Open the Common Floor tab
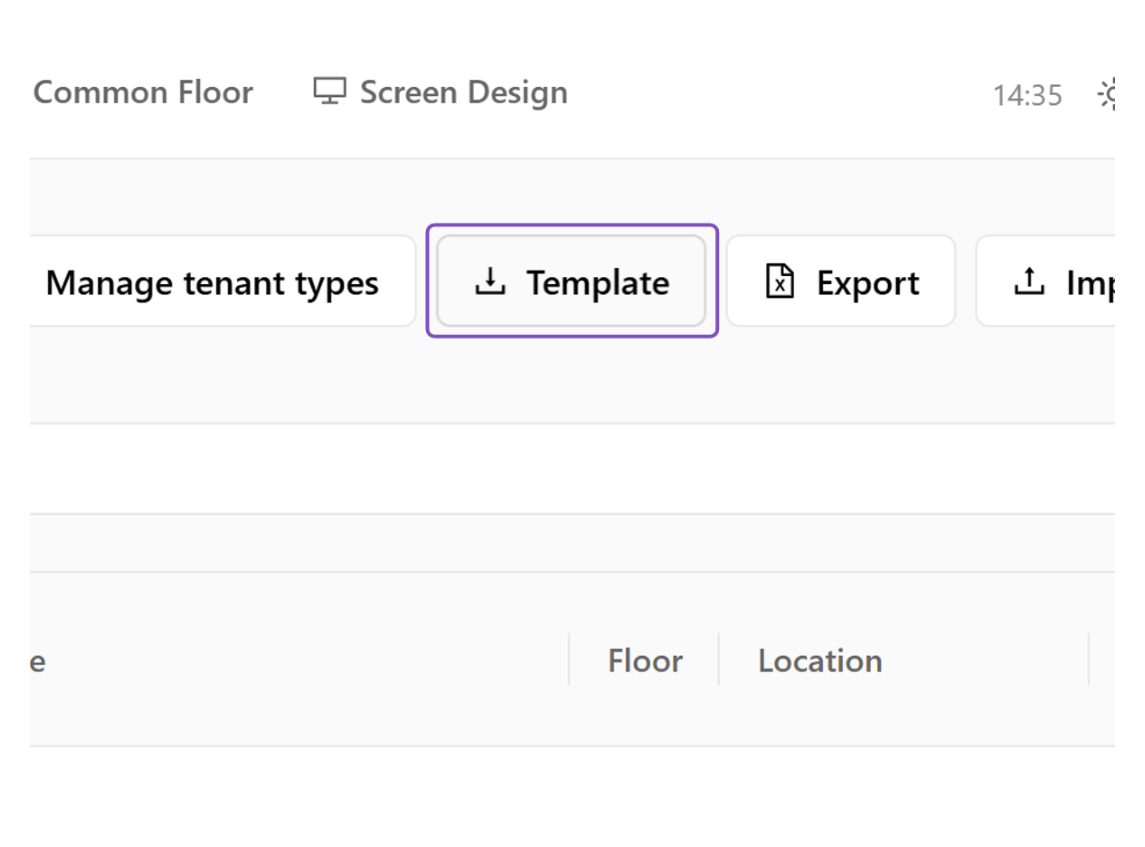The image size is (1145, 847). 143,93
